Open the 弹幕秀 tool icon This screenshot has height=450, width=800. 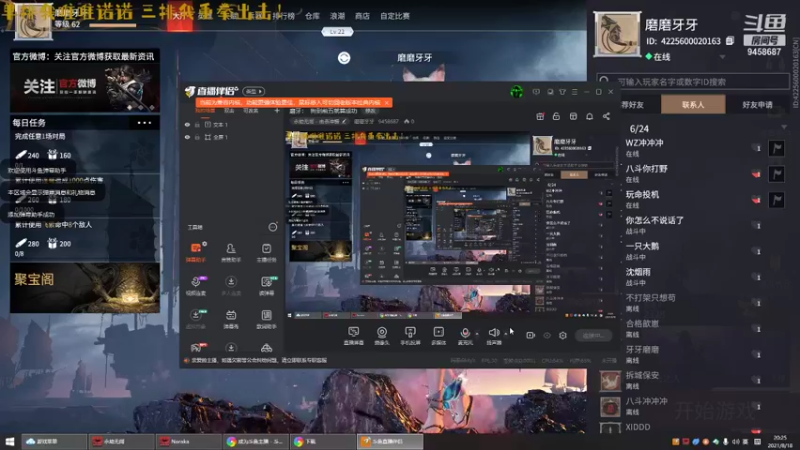(231, 319)
